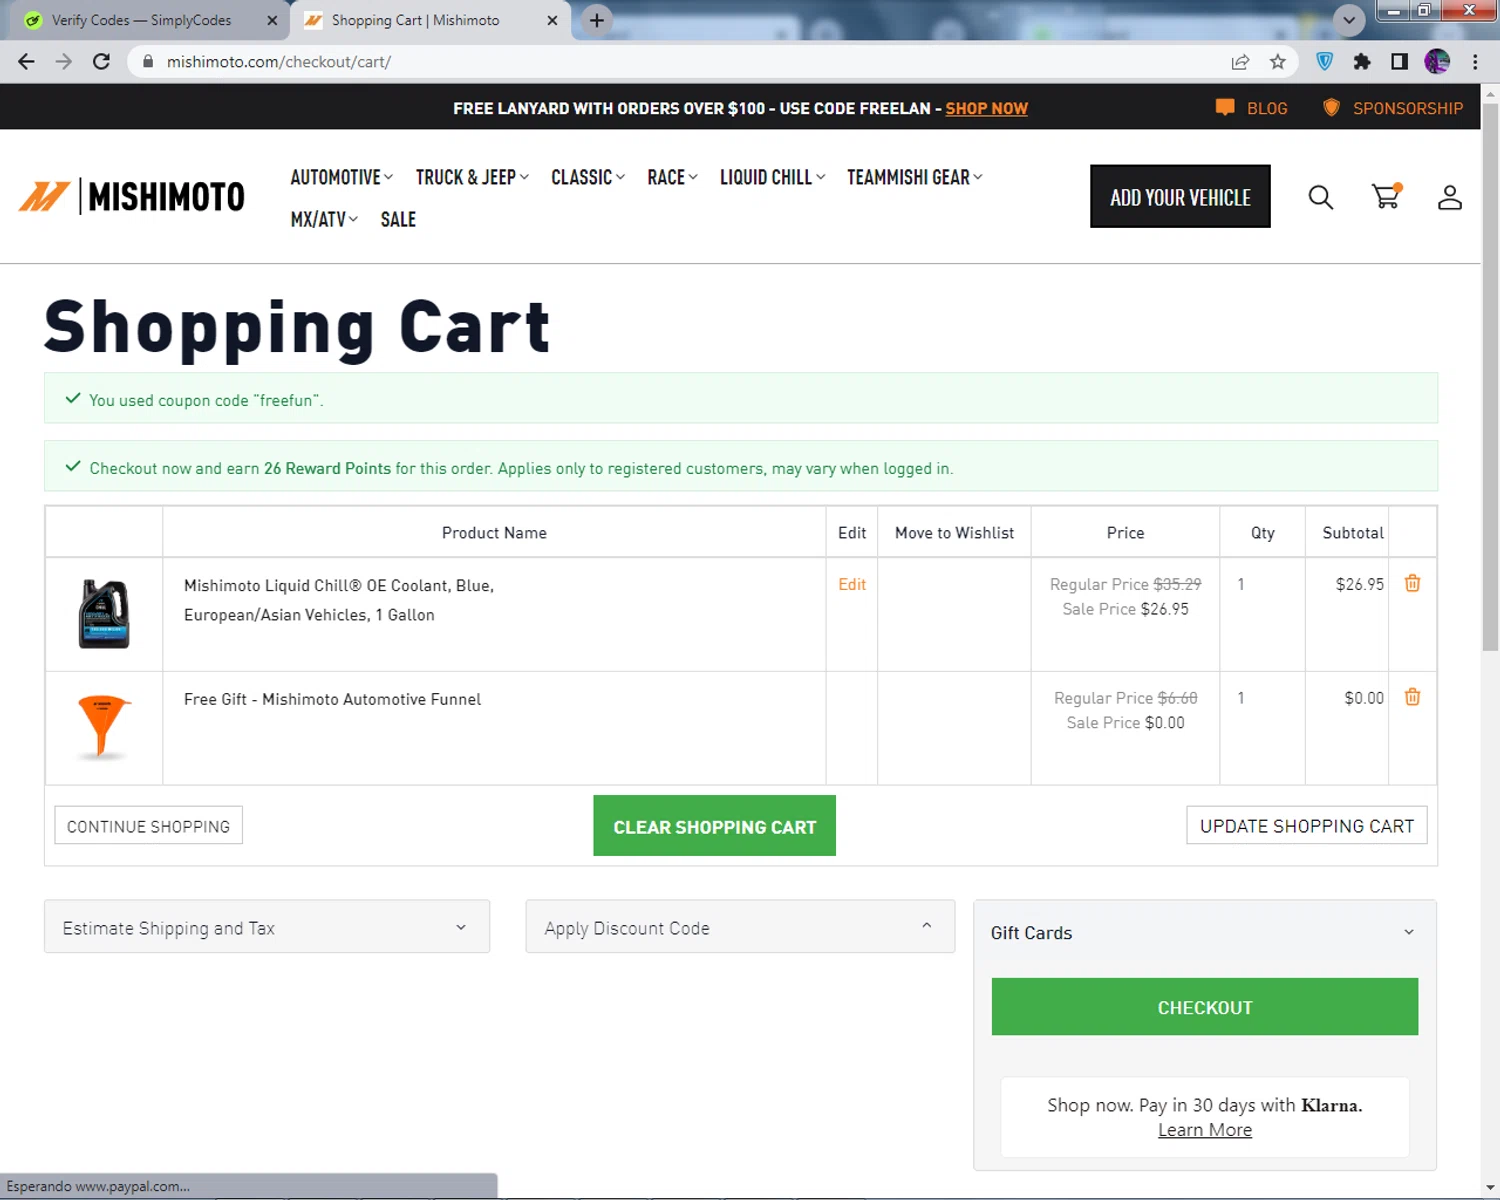The height and width of the screenshot is (1200, 1500).
Task: Click the Add Your Vehicle button
Action: (x=1180, y=196)
